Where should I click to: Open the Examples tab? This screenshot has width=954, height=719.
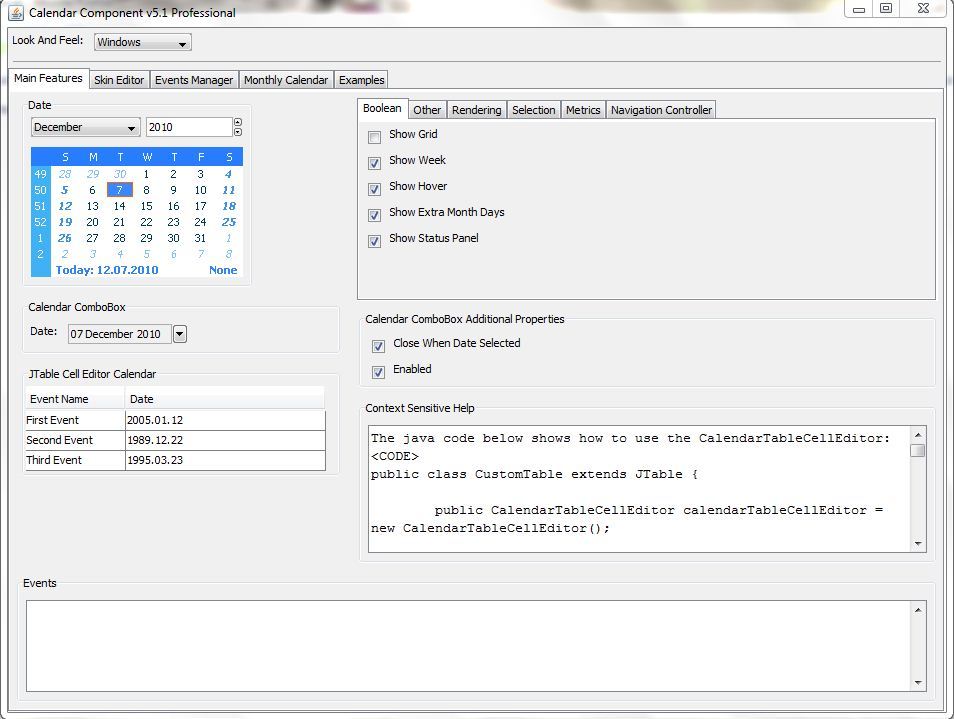361,80
